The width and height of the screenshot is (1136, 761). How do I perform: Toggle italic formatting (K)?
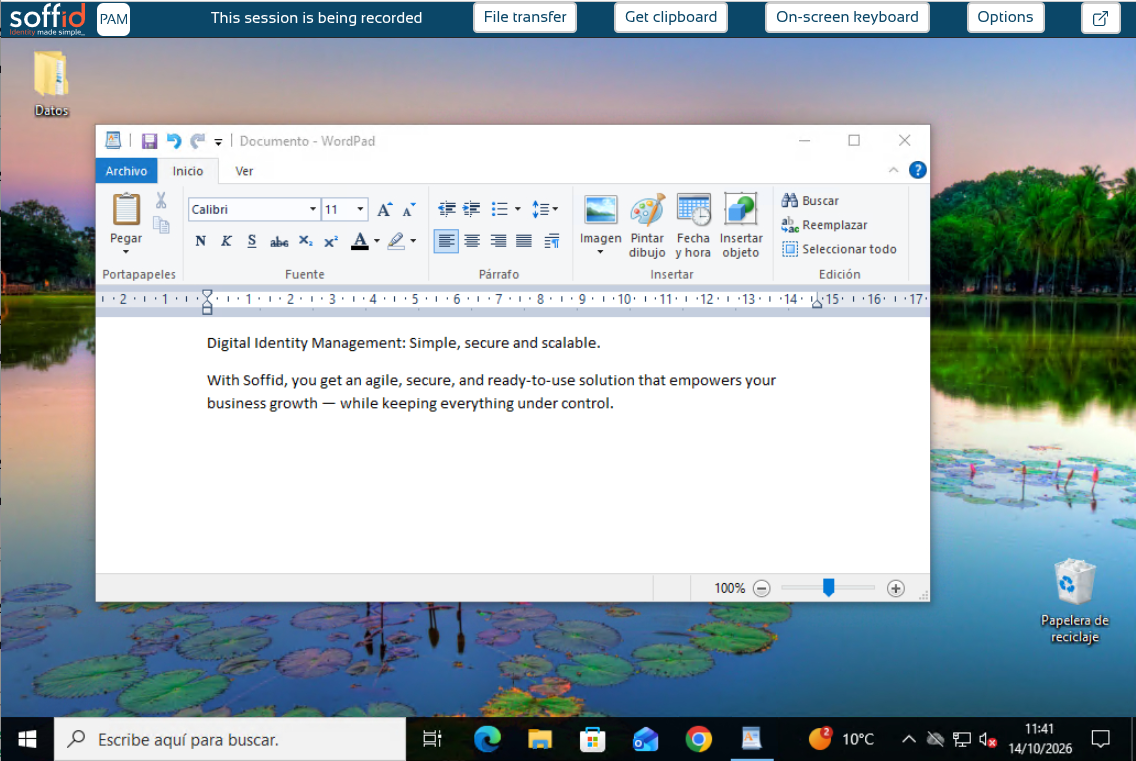pos(226,241)
